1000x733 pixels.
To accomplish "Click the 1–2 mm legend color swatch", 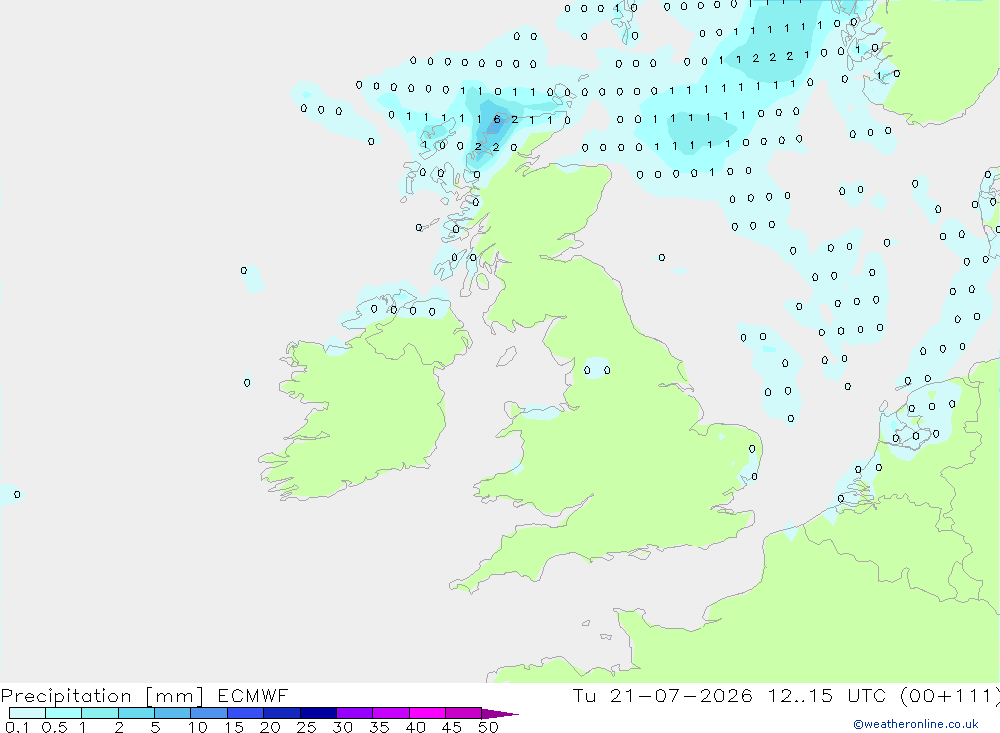I will point(100,713).
